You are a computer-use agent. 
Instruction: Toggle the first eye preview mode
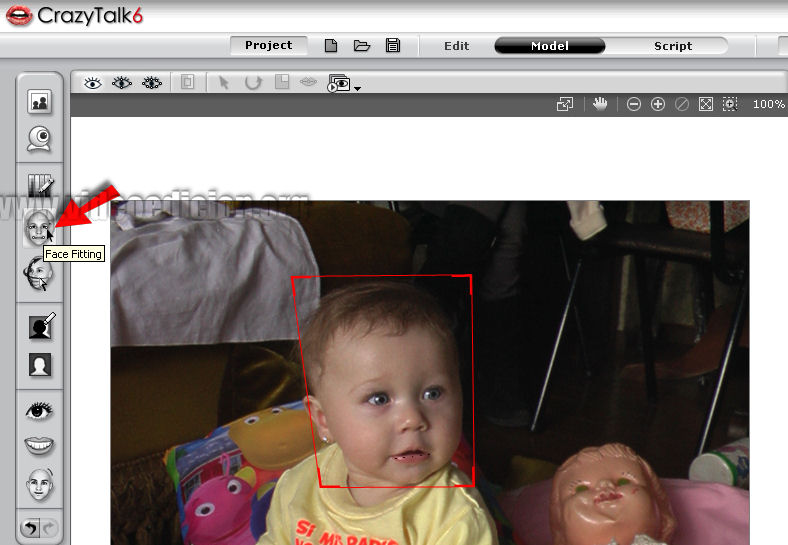(x=93, y=83)
